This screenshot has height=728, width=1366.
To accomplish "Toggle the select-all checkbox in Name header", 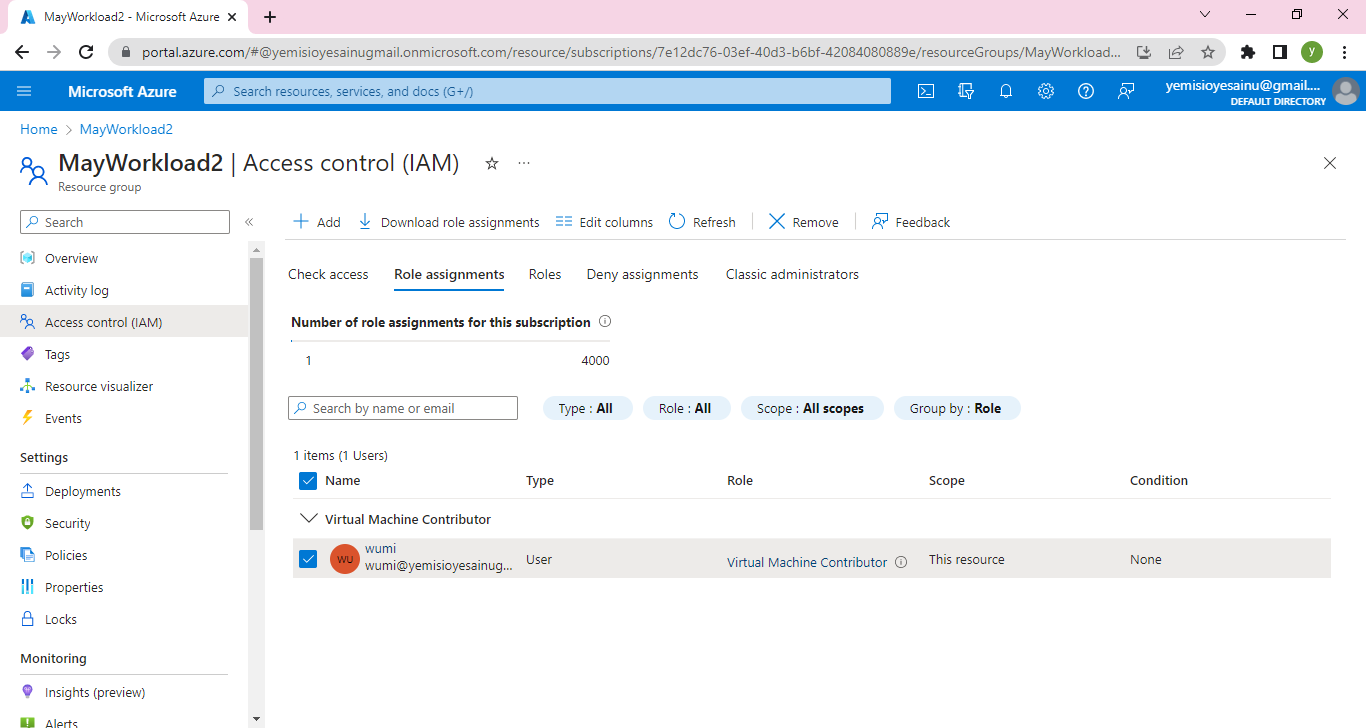I will [308, 481].
